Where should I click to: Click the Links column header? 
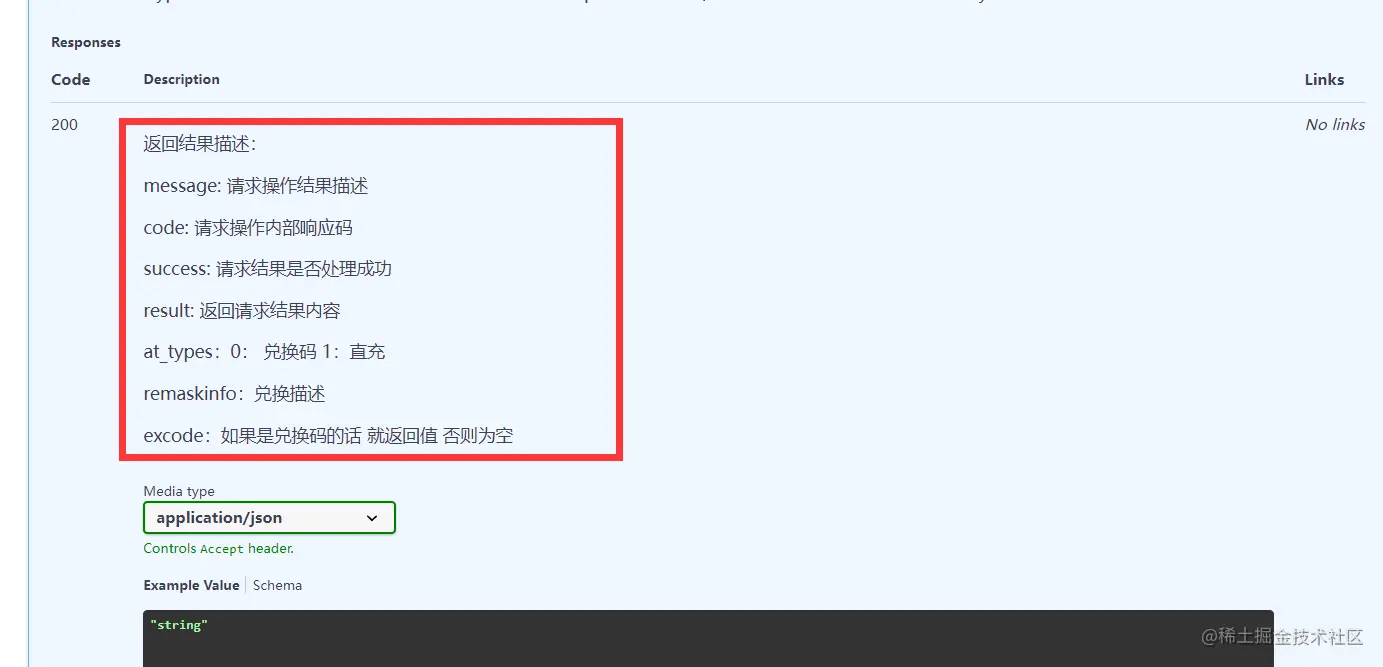coord(1324,79)
